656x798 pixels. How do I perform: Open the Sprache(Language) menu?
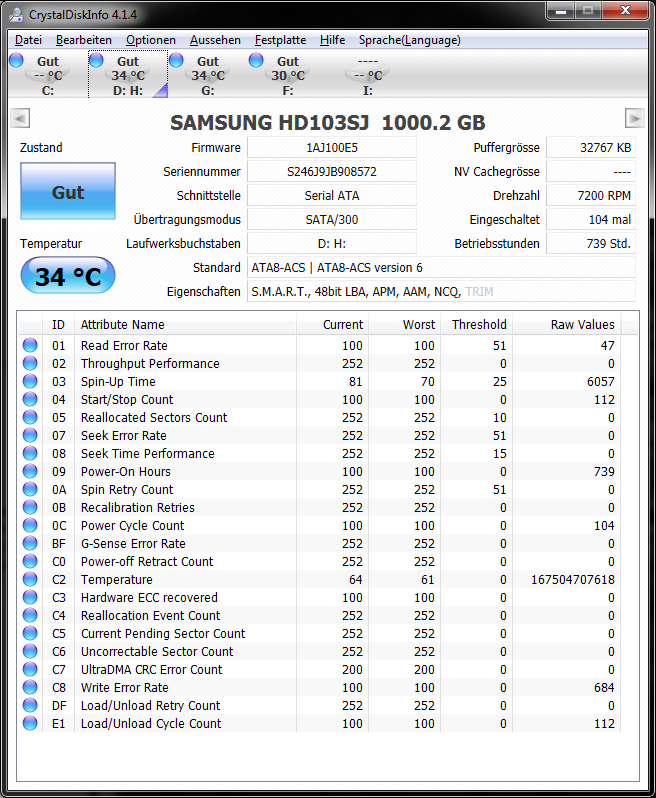[x=409, y=40]
